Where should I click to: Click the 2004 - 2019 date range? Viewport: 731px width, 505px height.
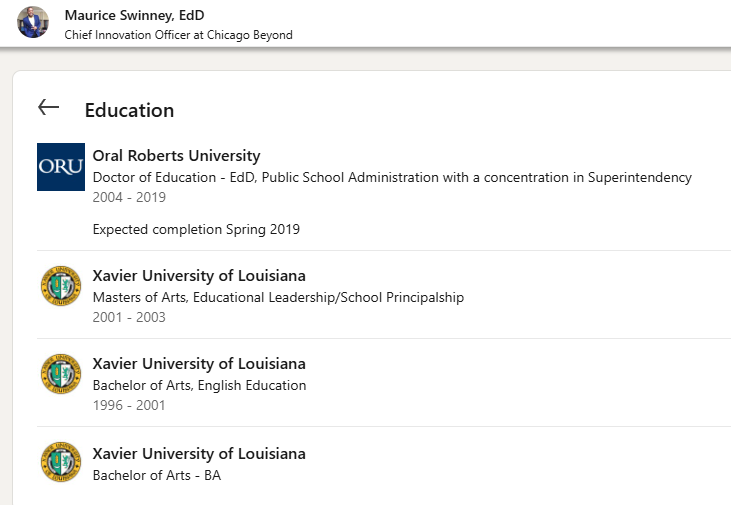coord(129,198)
